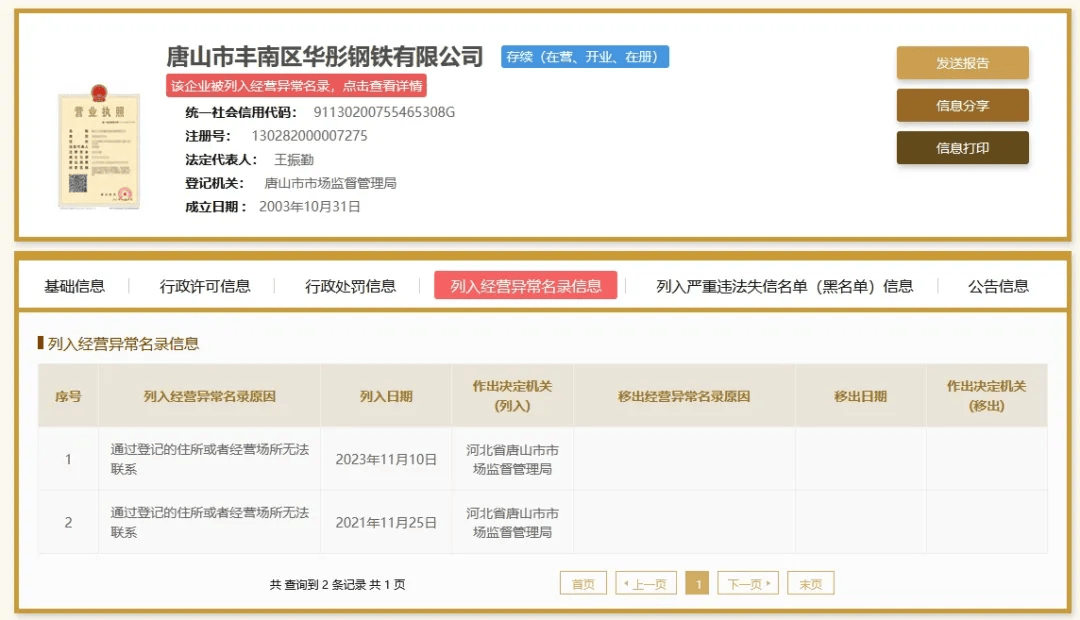The height and width of the screenshot is (620, 1080).
Task: Click the 信息分享 button
Action: point(962,105)
